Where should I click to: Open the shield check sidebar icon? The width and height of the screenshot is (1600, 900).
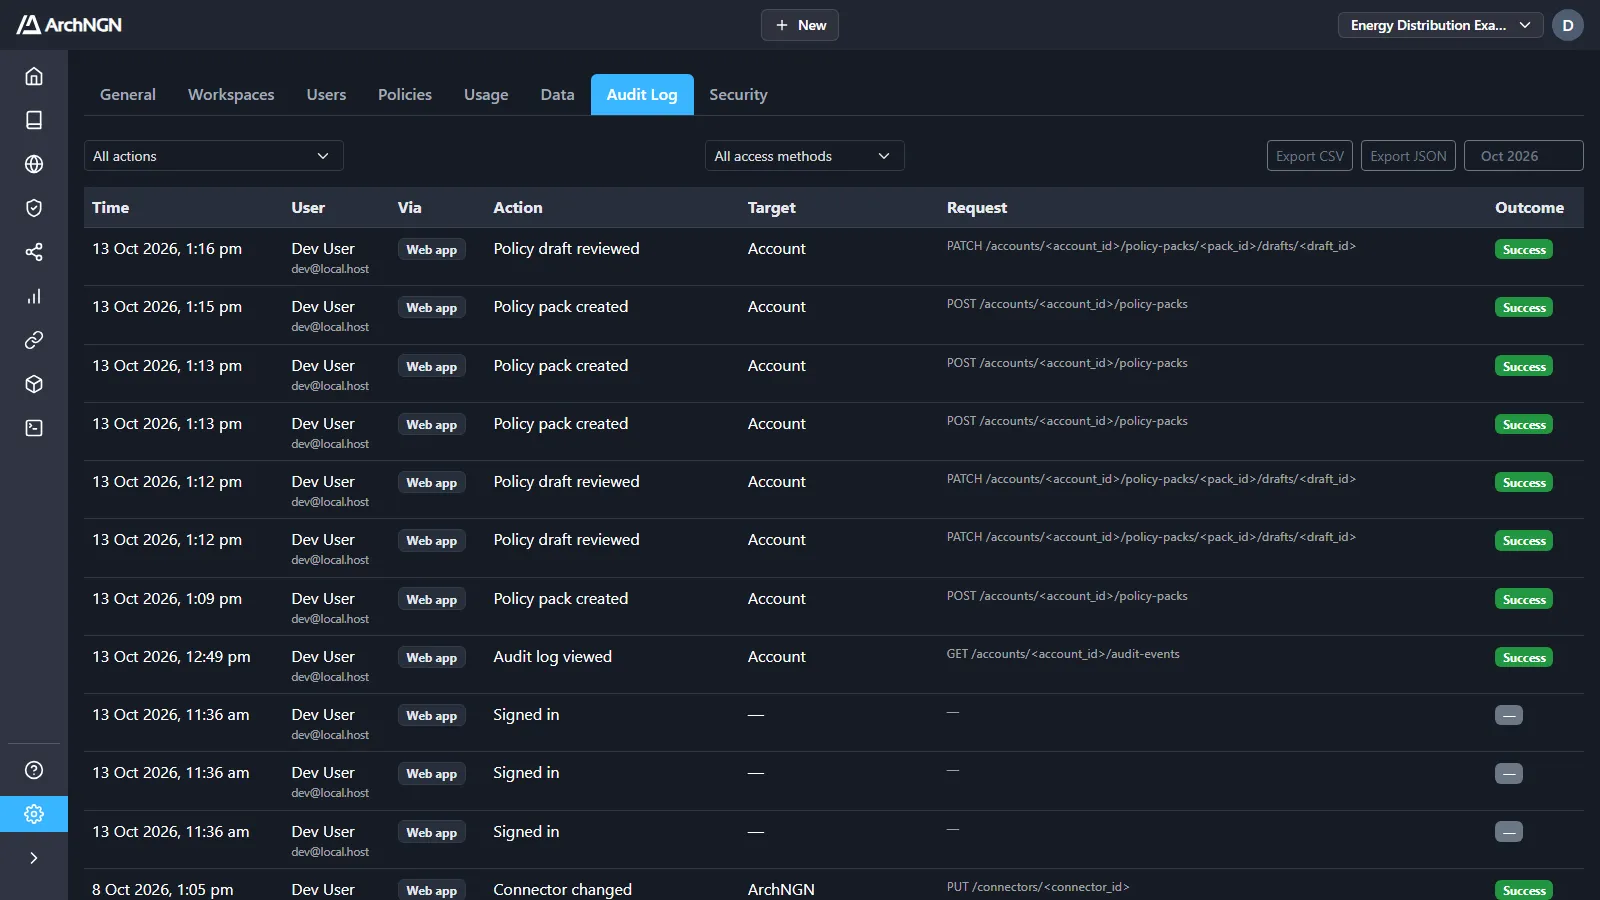point(34,208)
